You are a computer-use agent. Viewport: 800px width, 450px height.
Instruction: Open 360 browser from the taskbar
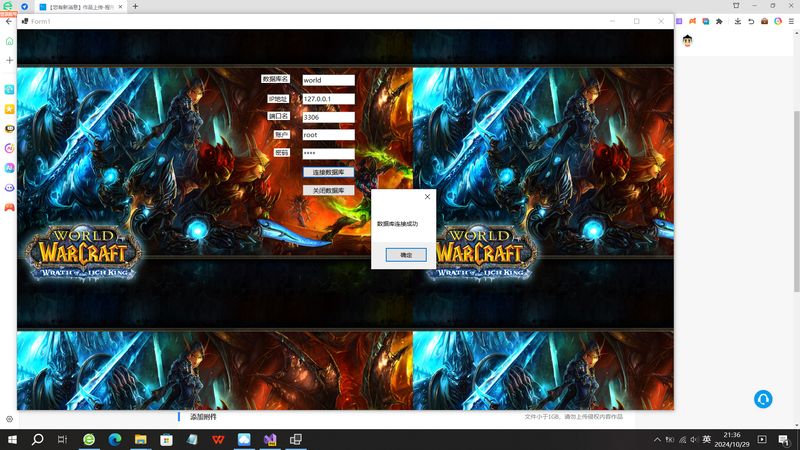tap(89, 439)
